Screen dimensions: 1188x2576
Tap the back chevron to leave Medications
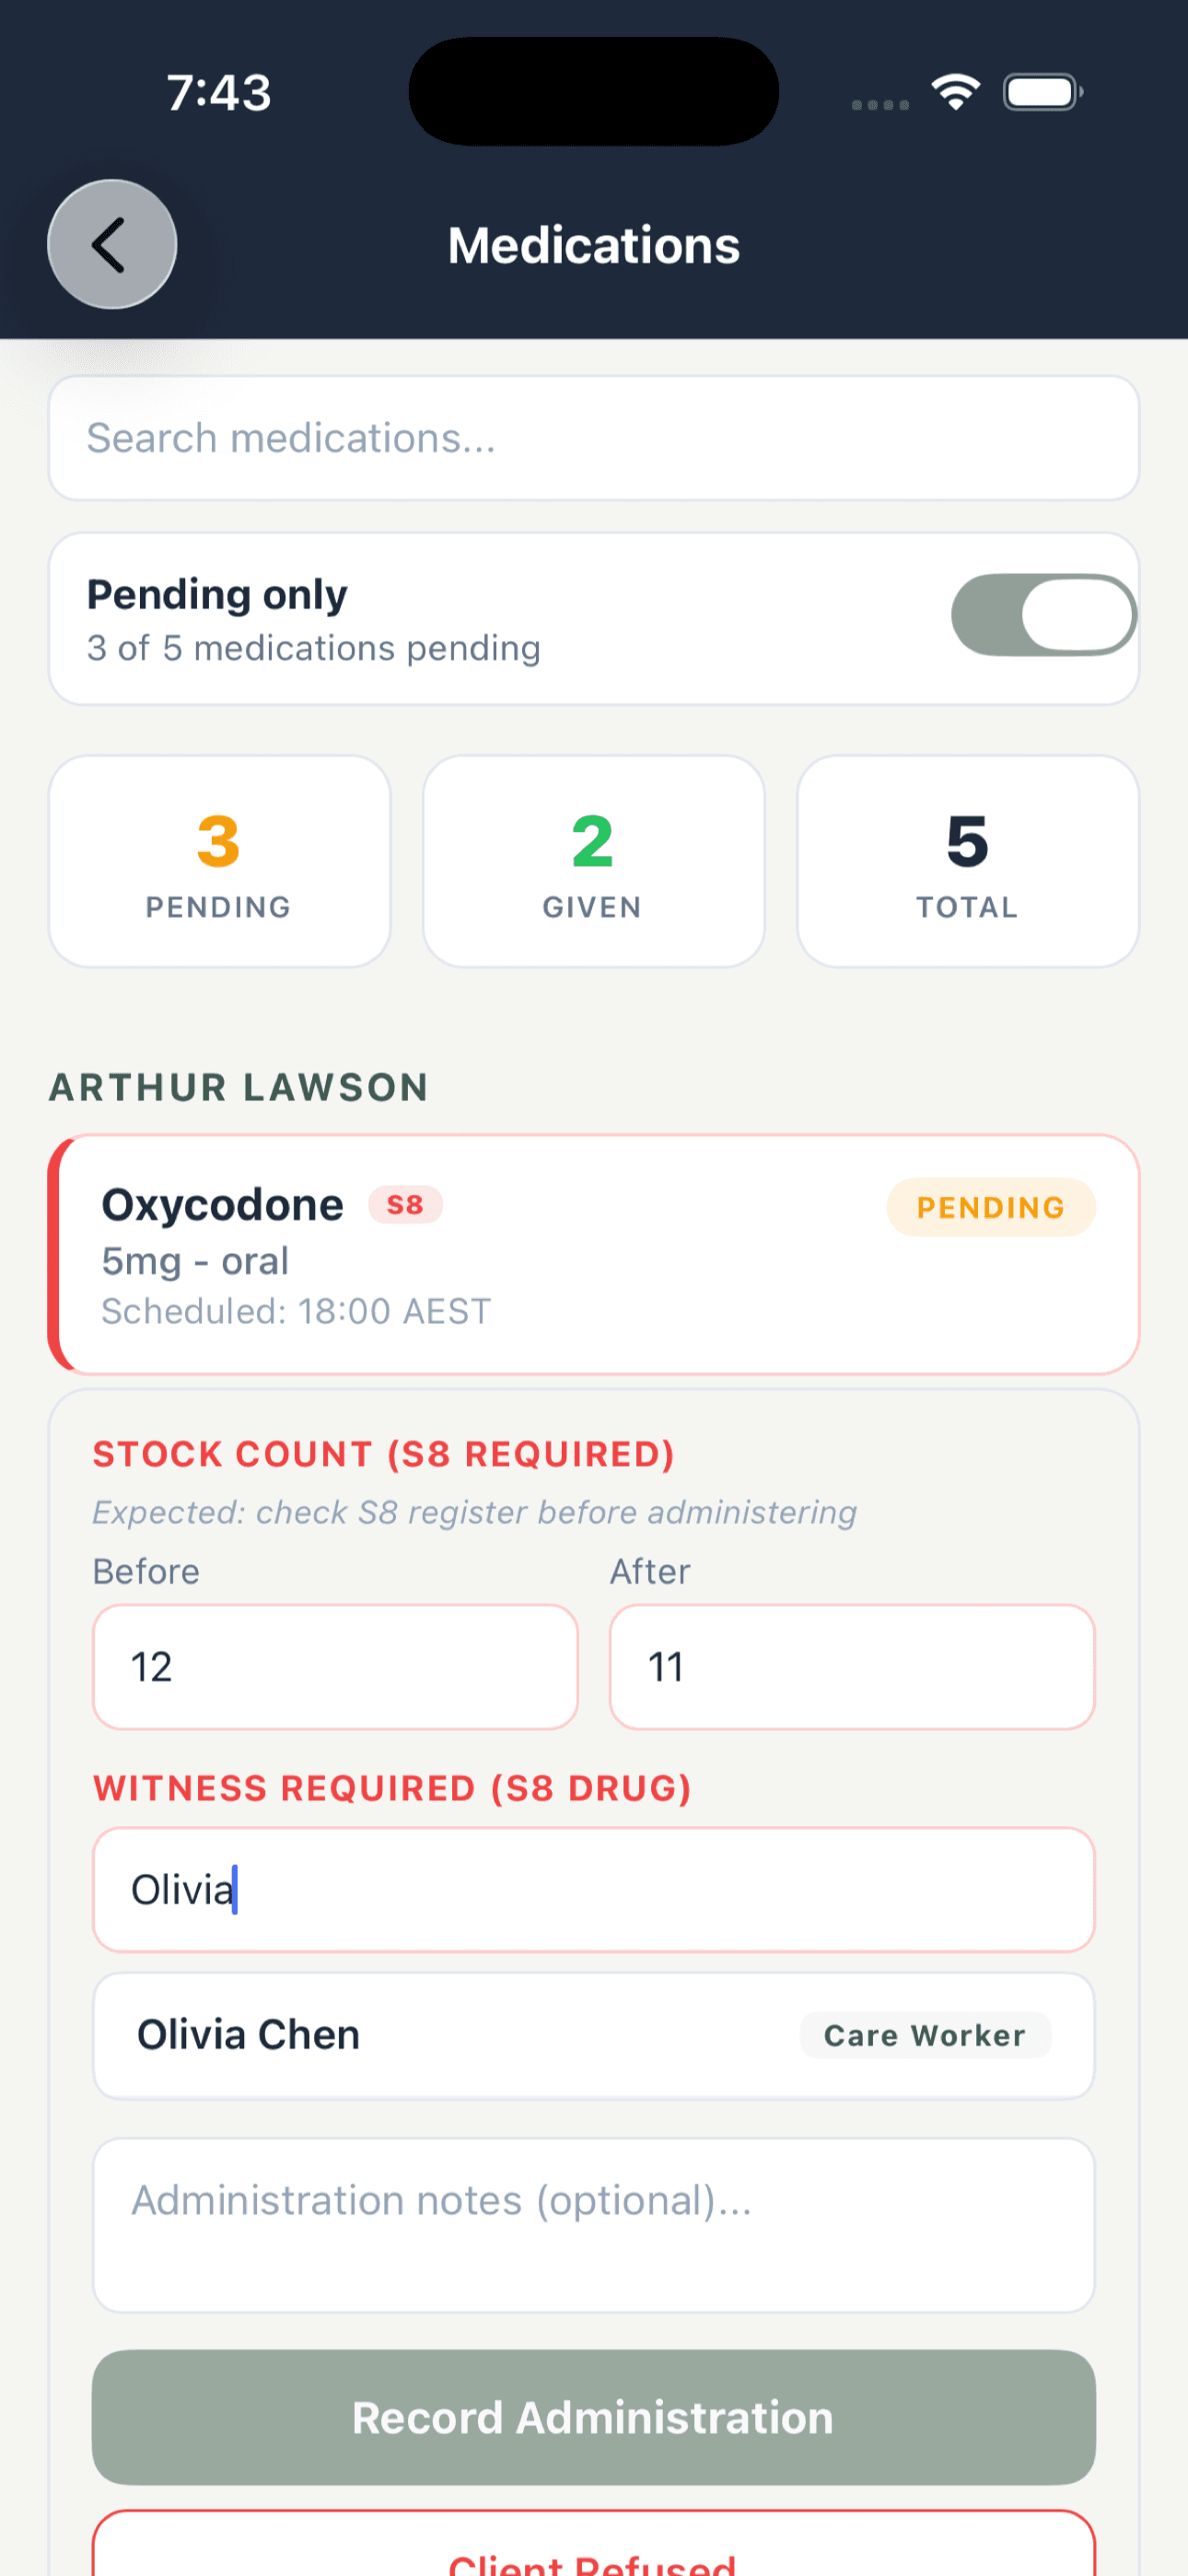(x=111, y=245)
